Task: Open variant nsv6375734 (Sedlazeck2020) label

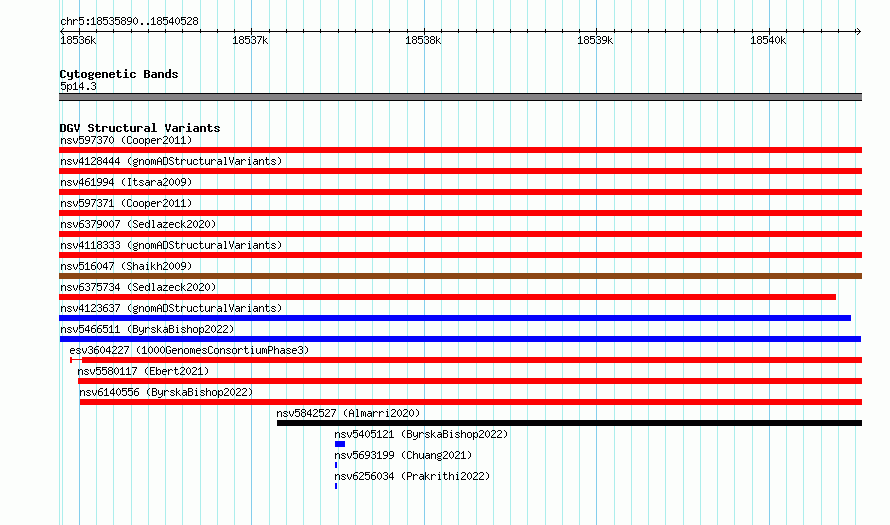Action: point(138,287)
